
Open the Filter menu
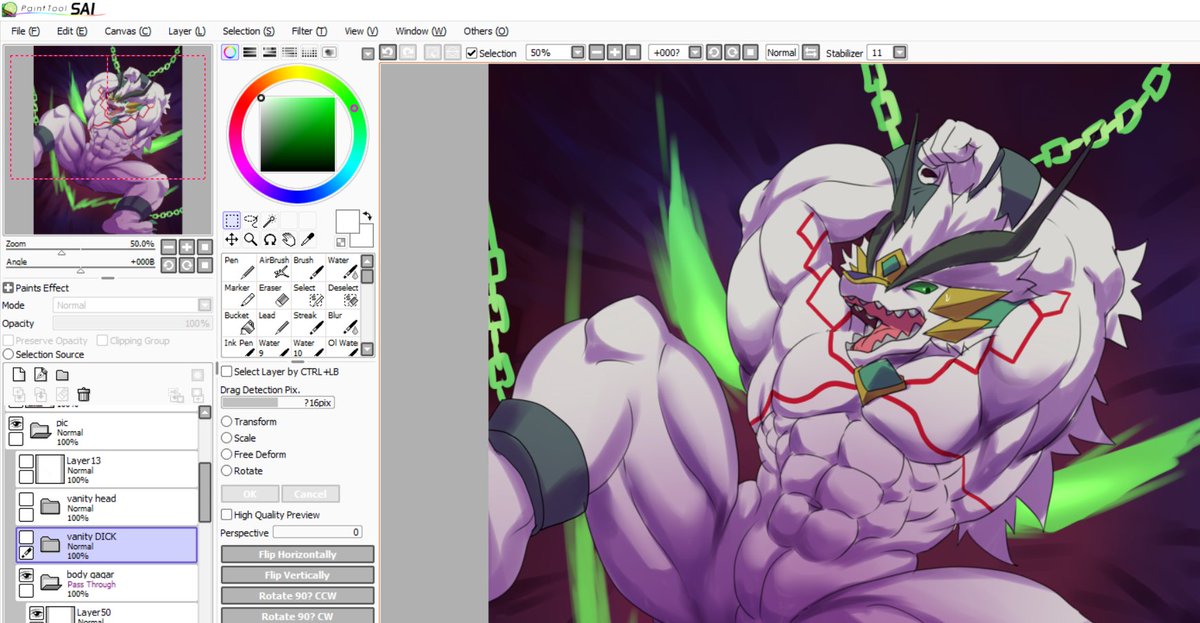308,31
